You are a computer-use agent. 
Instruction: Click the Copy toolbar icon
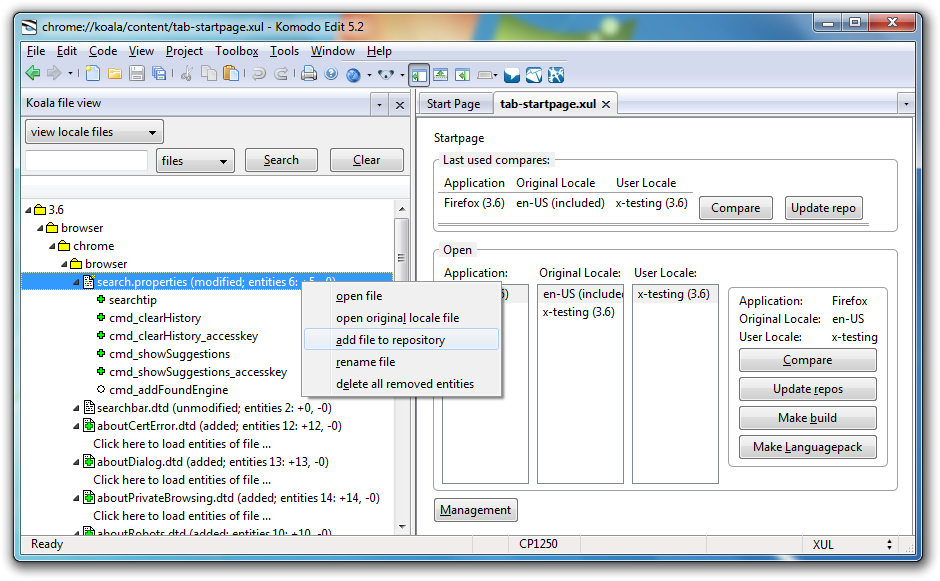(x=209, y=74)
